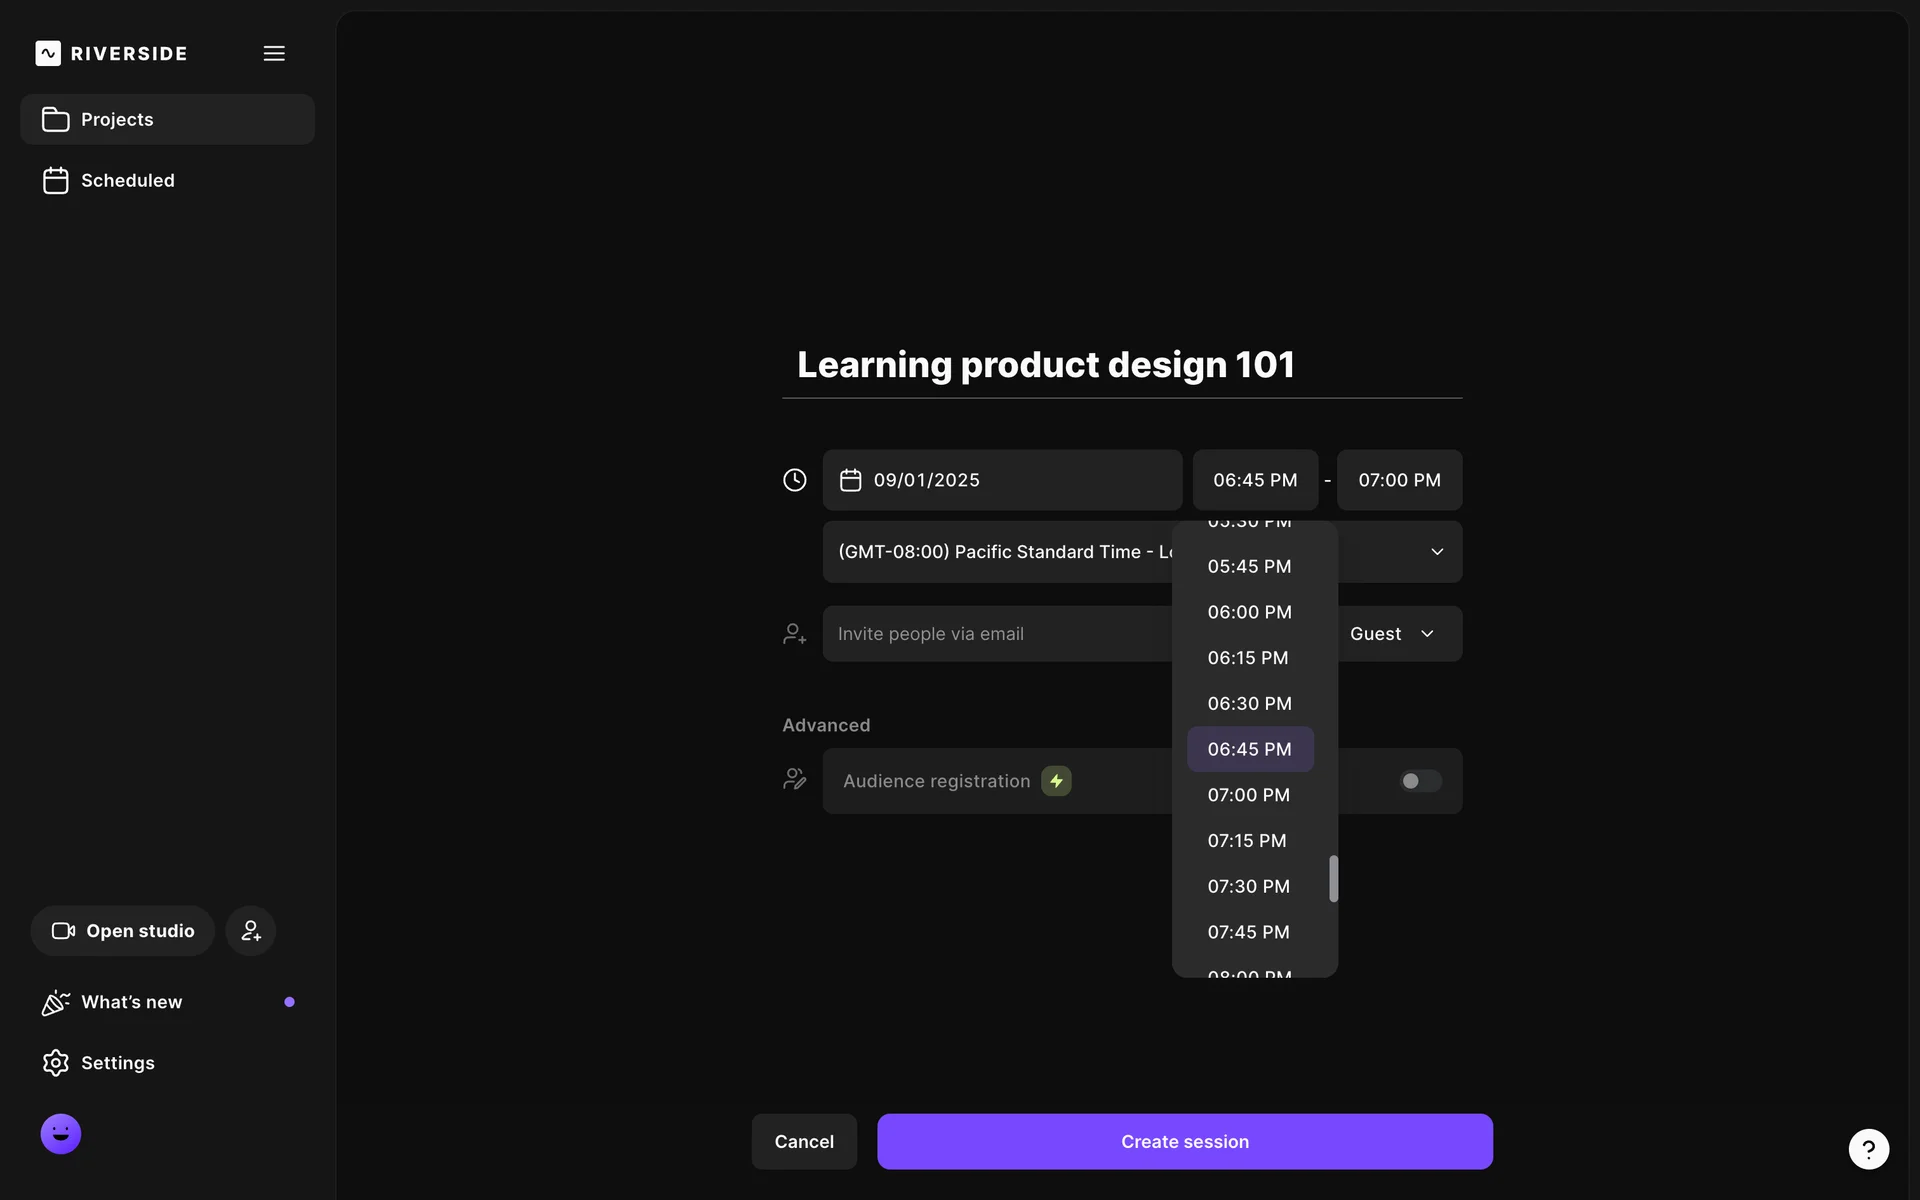The height and width of the screenshot is (1200, 1920).
Task: Select 07:15 PM from time list
Action: click(x=1247, y=841)
